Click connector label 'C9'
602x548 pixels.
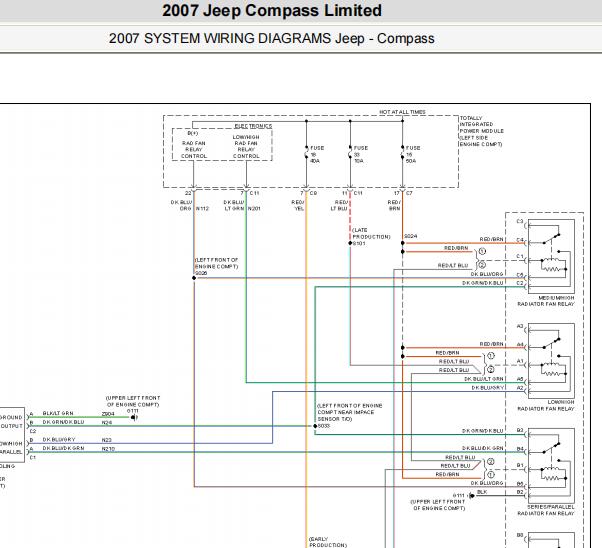pos(313,193)
